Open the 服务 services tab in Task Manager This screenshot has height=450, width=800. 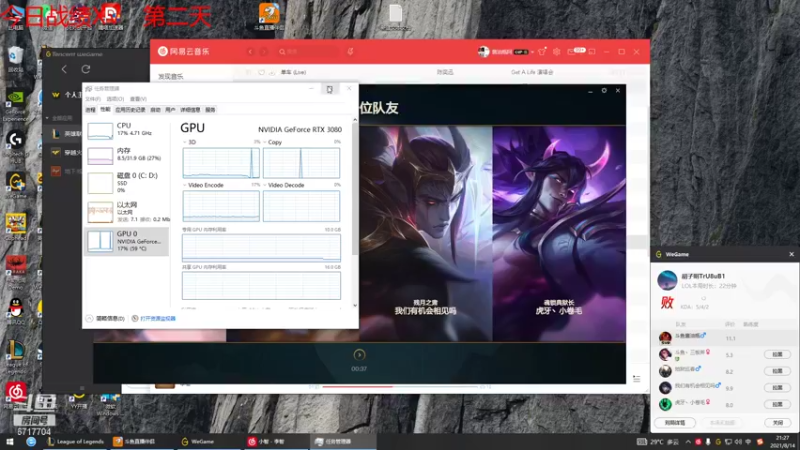(x=210, y=110)
